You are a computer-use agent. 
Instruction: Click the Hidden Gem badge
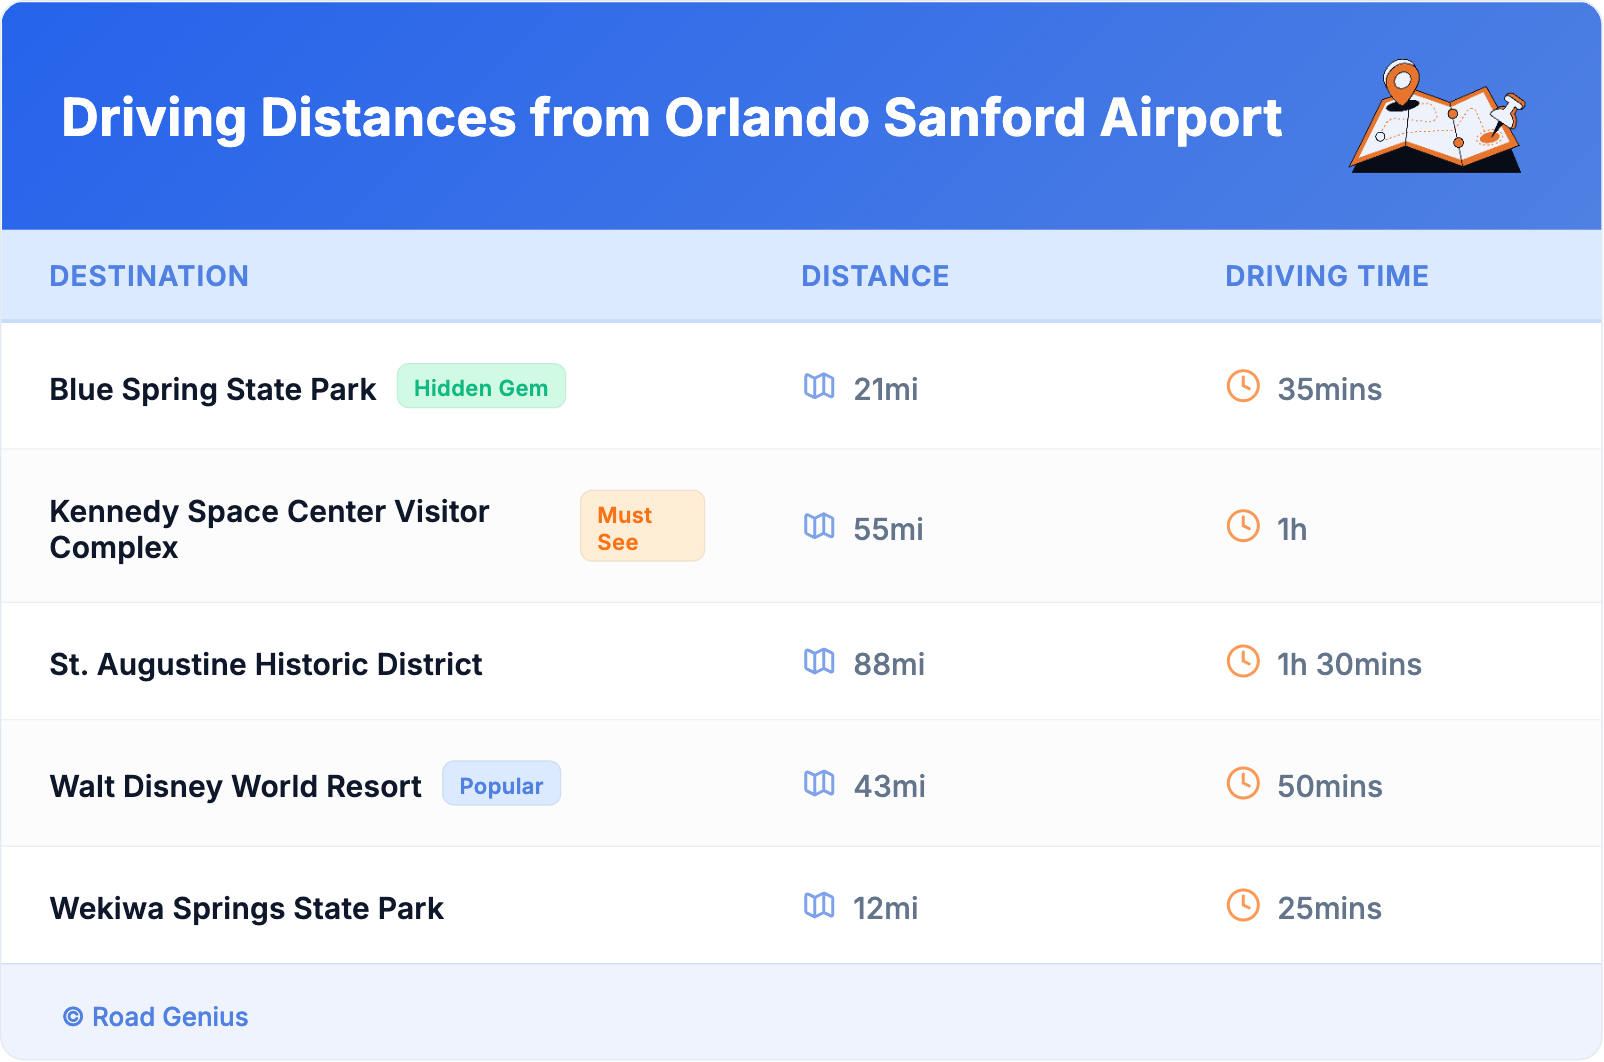pyautogui.click(x=481, y=387)
